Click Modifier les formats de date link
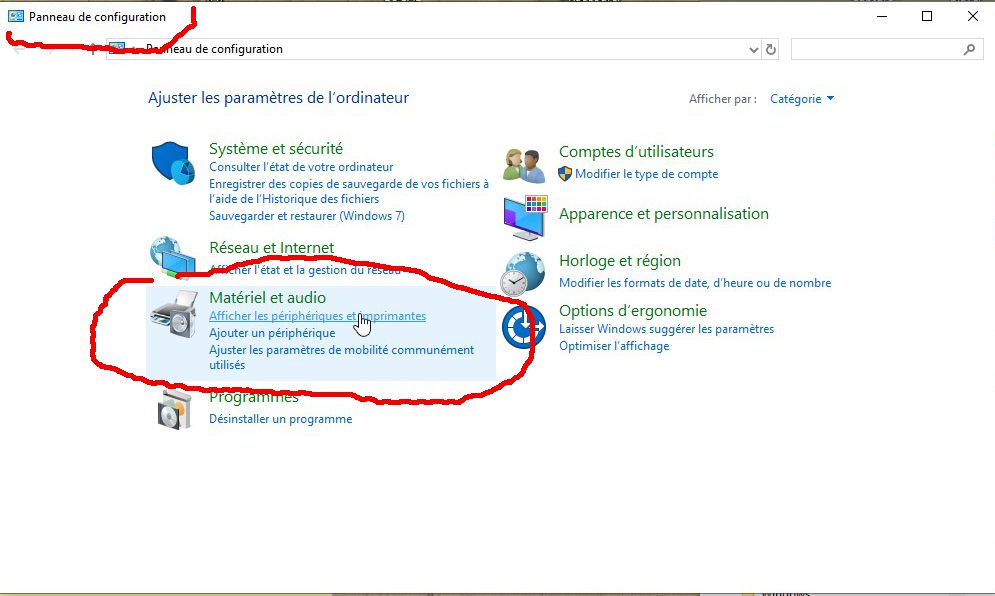995x596 pixels. [695, 283]
